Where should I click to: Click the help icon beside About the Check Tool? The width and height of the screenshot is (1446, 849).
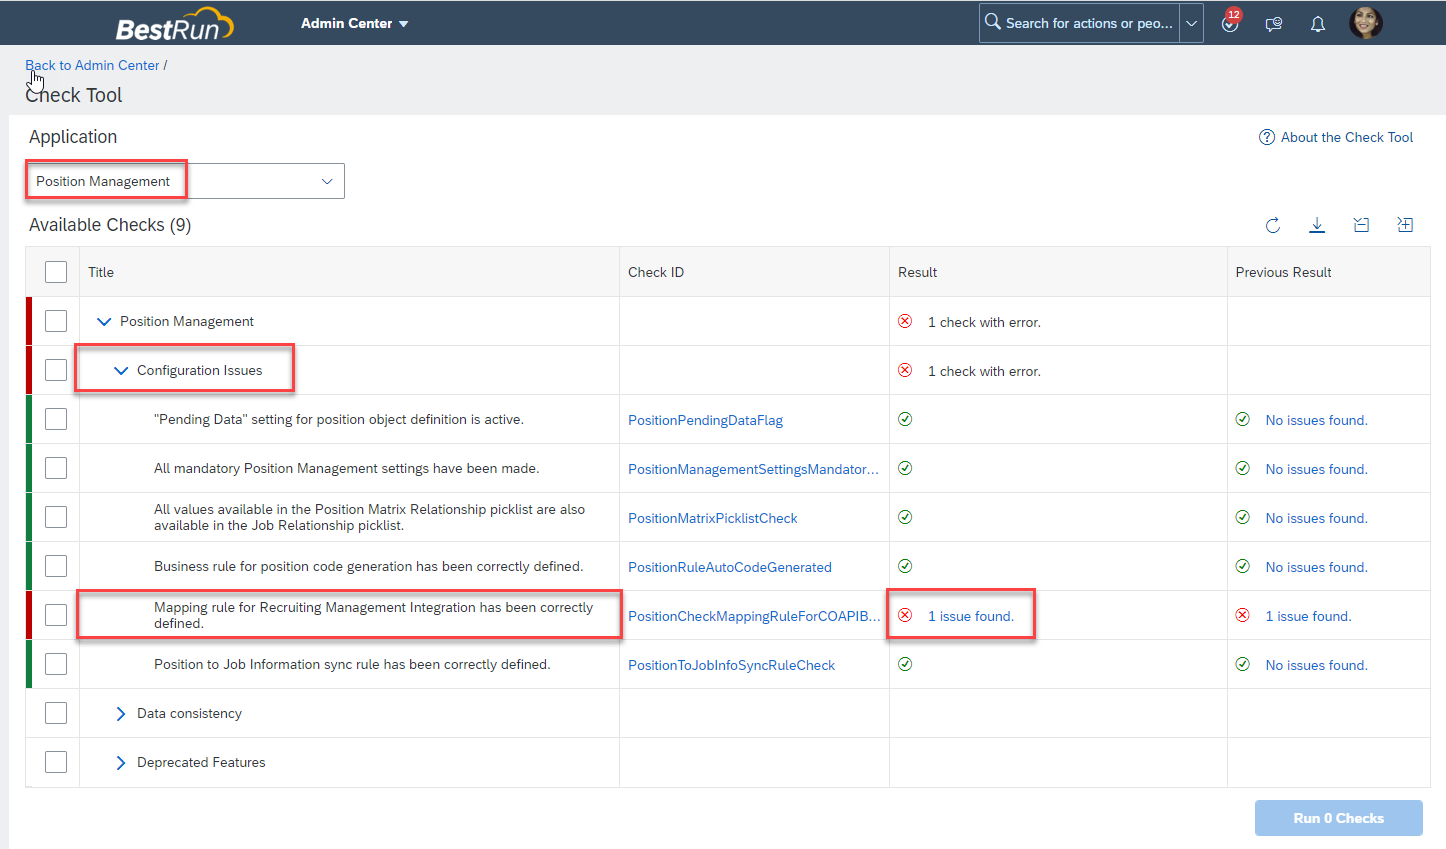(x=1267, y=137)
